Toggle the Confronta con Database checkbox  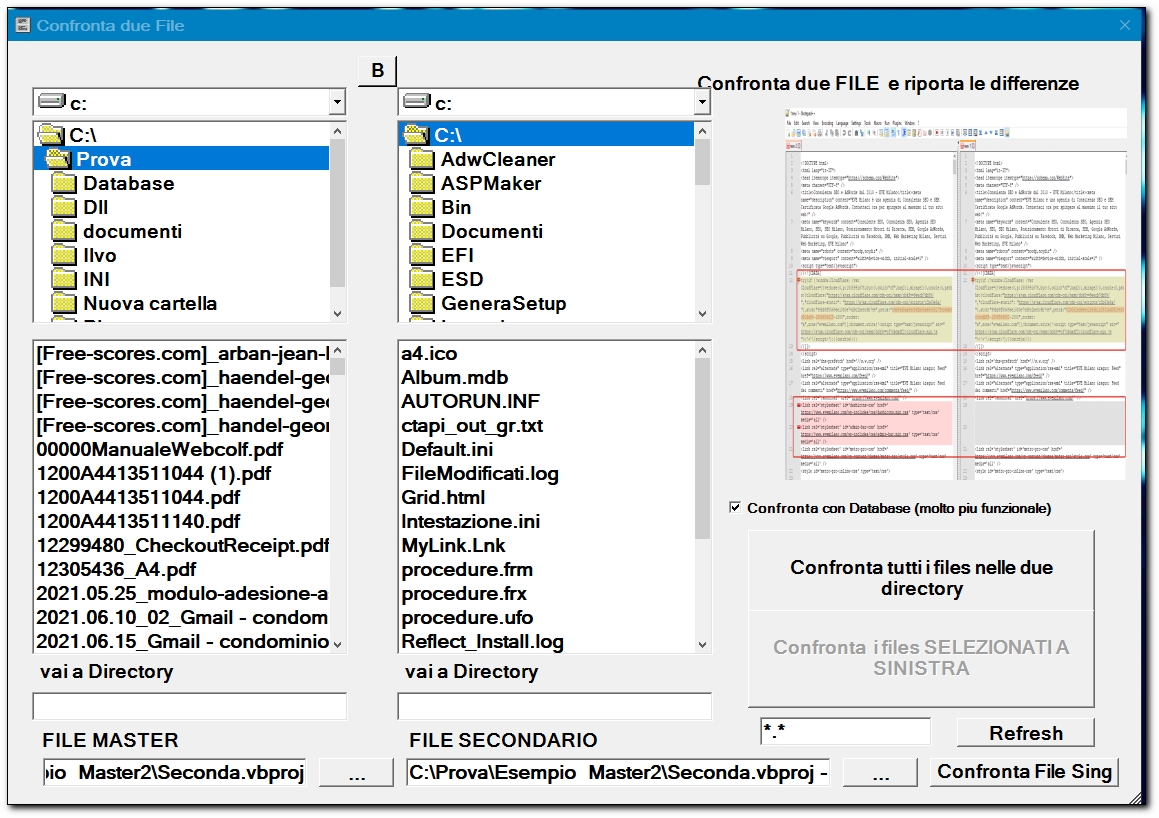pyautogui.click(x=735, y=508)
